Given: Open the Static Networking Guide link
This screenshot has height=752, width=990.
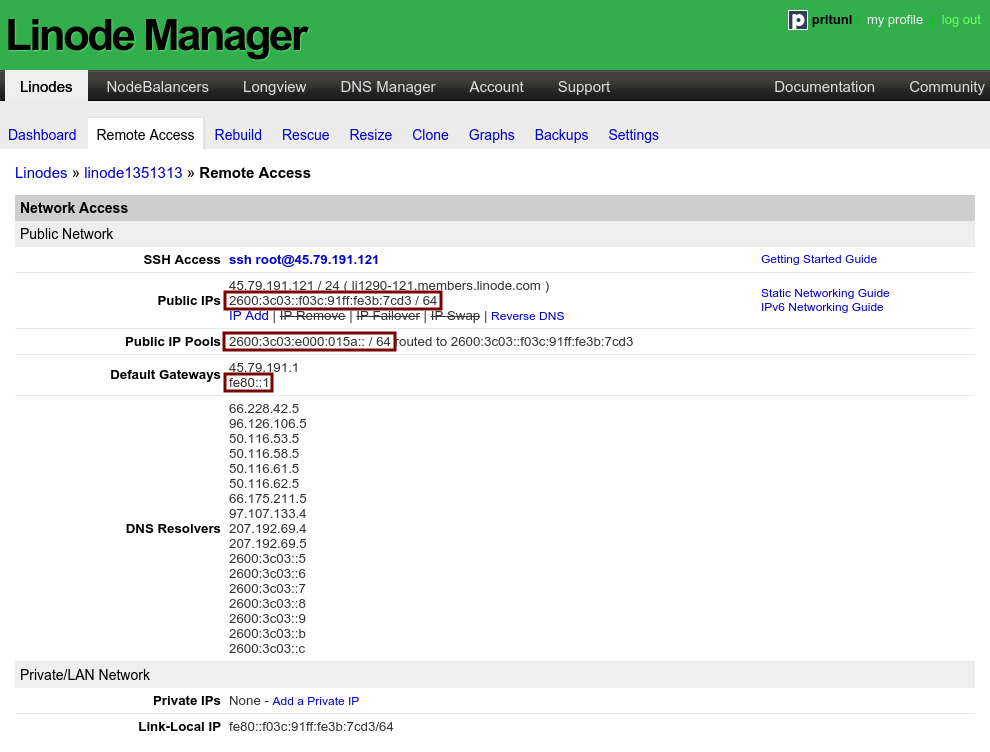Looking at the screenshot, I should (825, 293).
